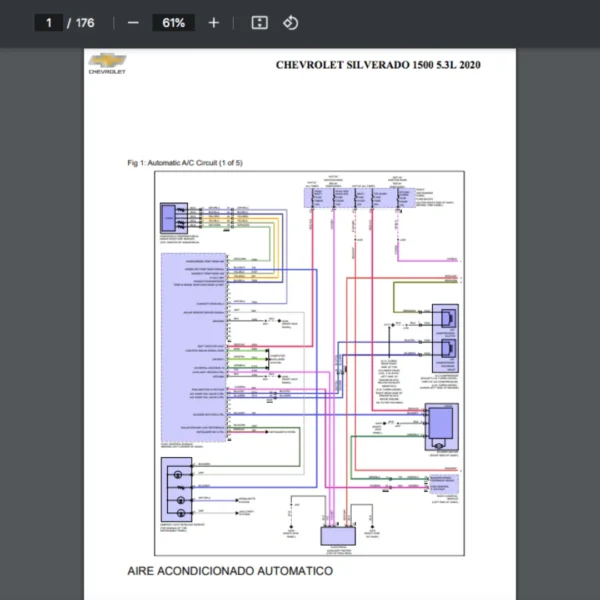Click the rotate counterclockwise icon
Image resolution: width=600 pixels, height=600 pixels.
(x=290, y=22)
